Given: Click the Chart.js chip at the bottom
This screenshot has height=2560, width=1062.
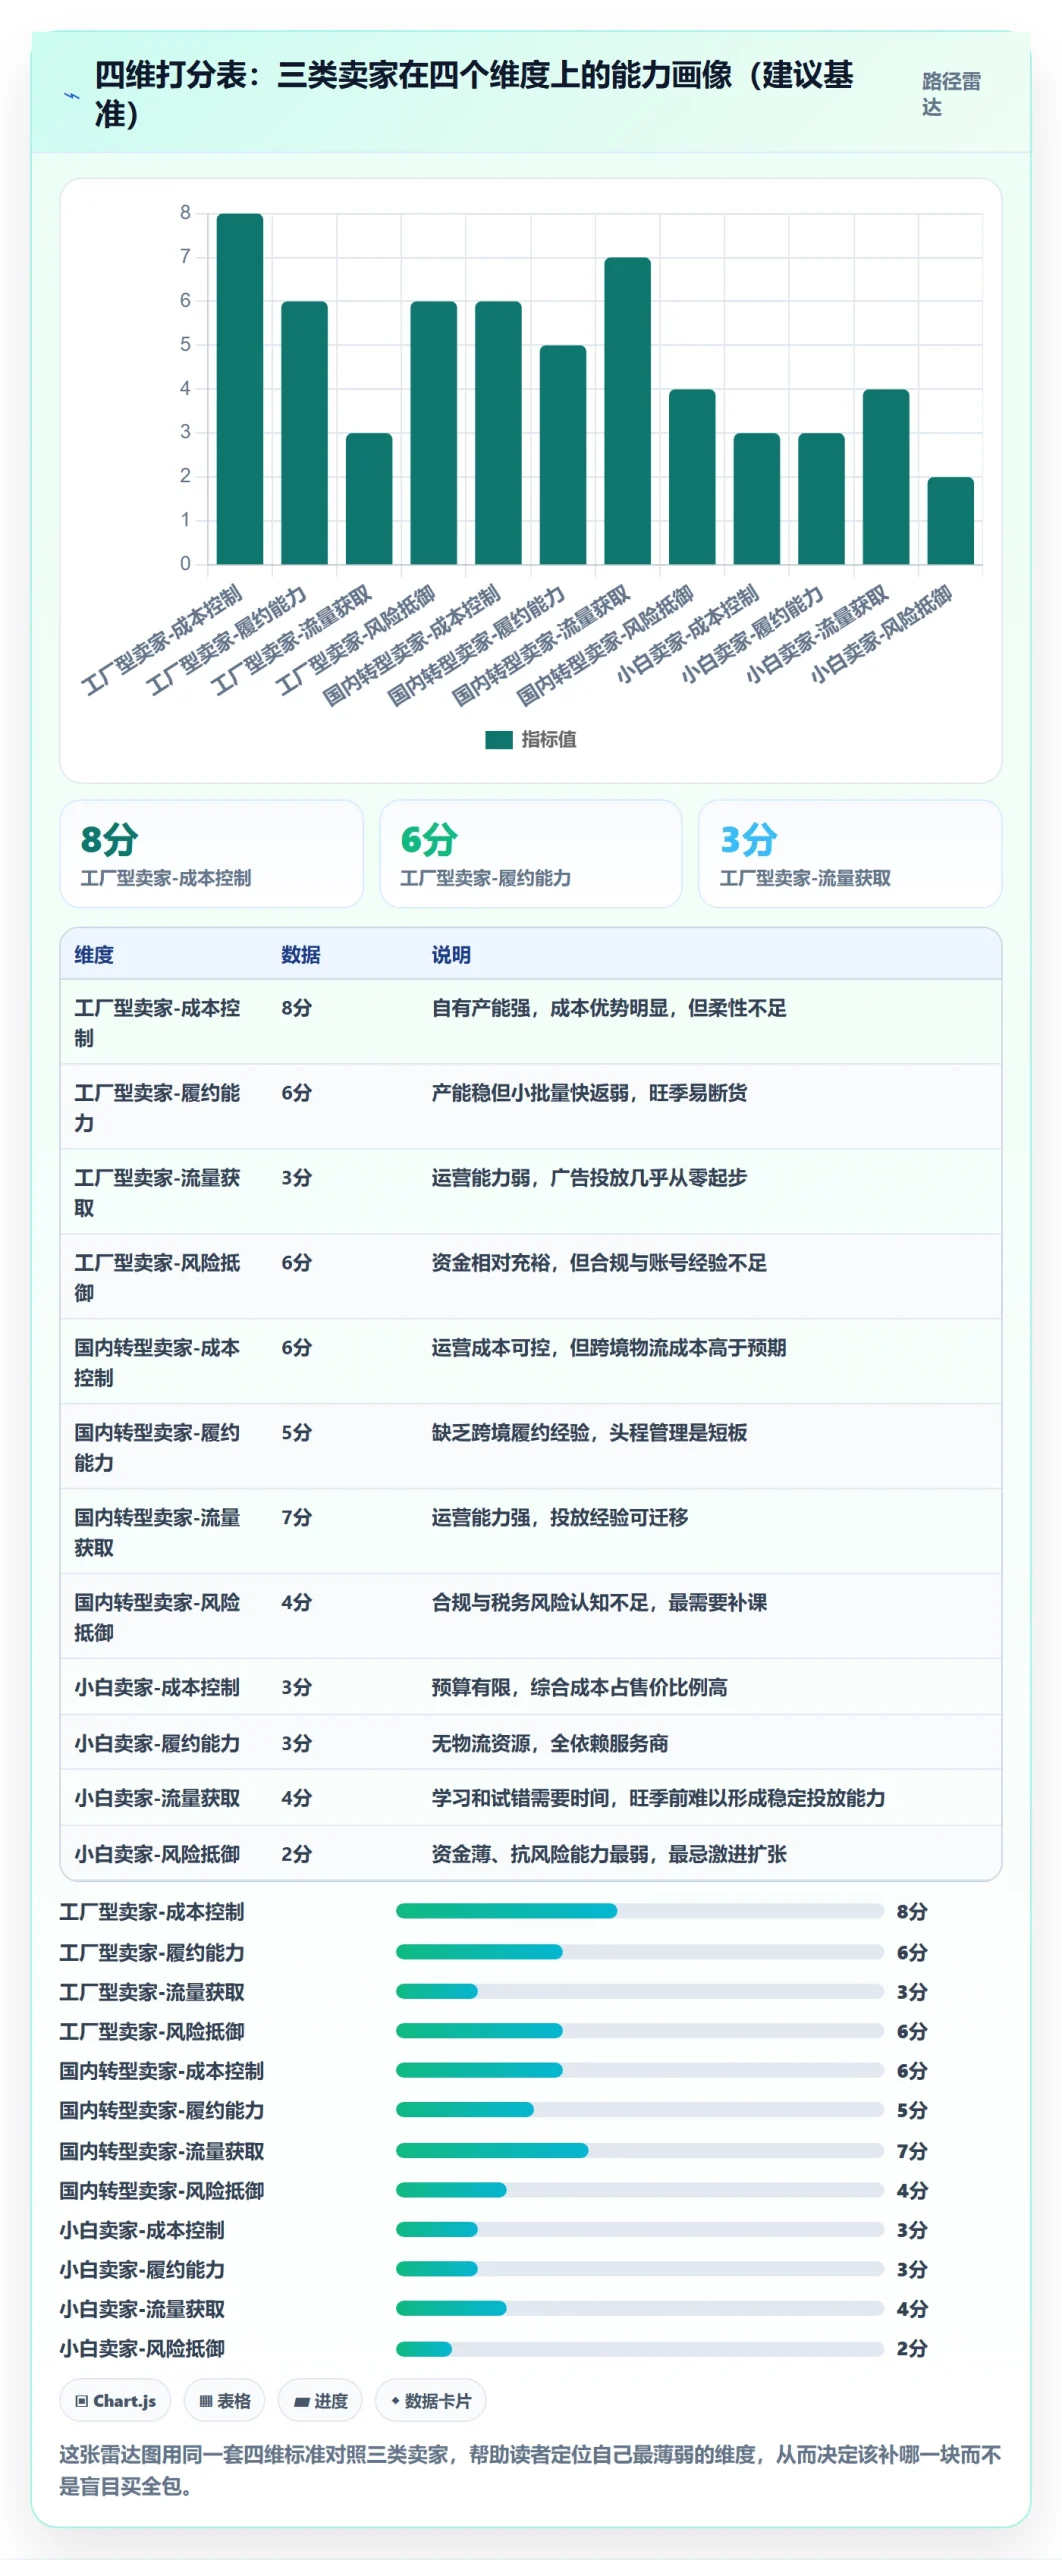Looking at the screenshot, I should tap(116, 2400).
